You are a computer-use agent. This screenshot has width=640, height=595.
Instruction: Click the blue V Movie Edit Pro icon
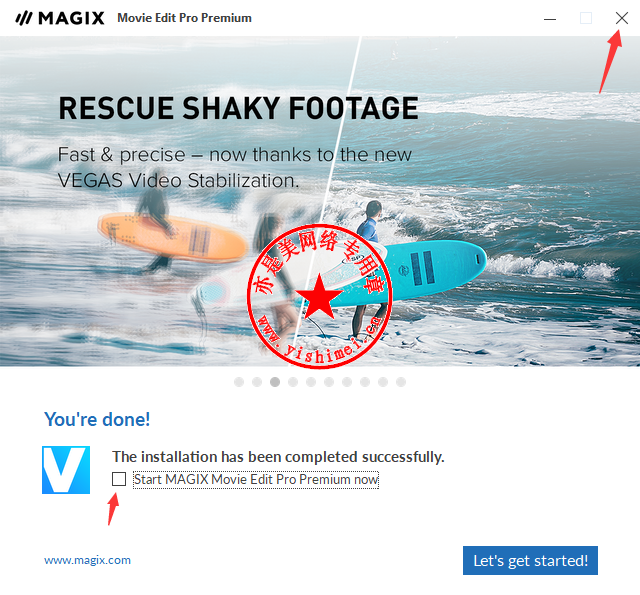[x=66, y=470]
